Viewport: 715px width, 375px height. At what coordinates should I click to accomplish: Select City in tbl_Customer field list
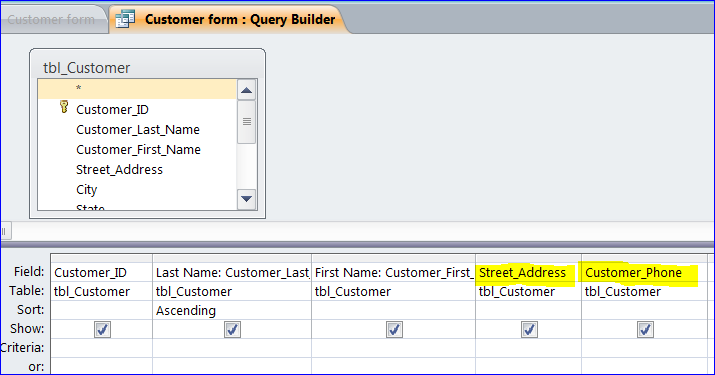[x=87, y=189]
